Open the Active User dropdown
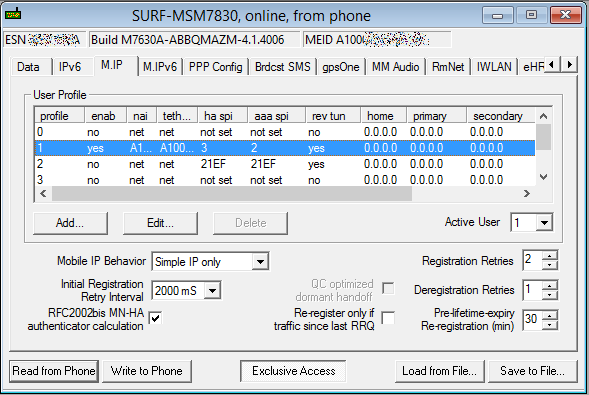The image size is (589, 395). [544, 223]
